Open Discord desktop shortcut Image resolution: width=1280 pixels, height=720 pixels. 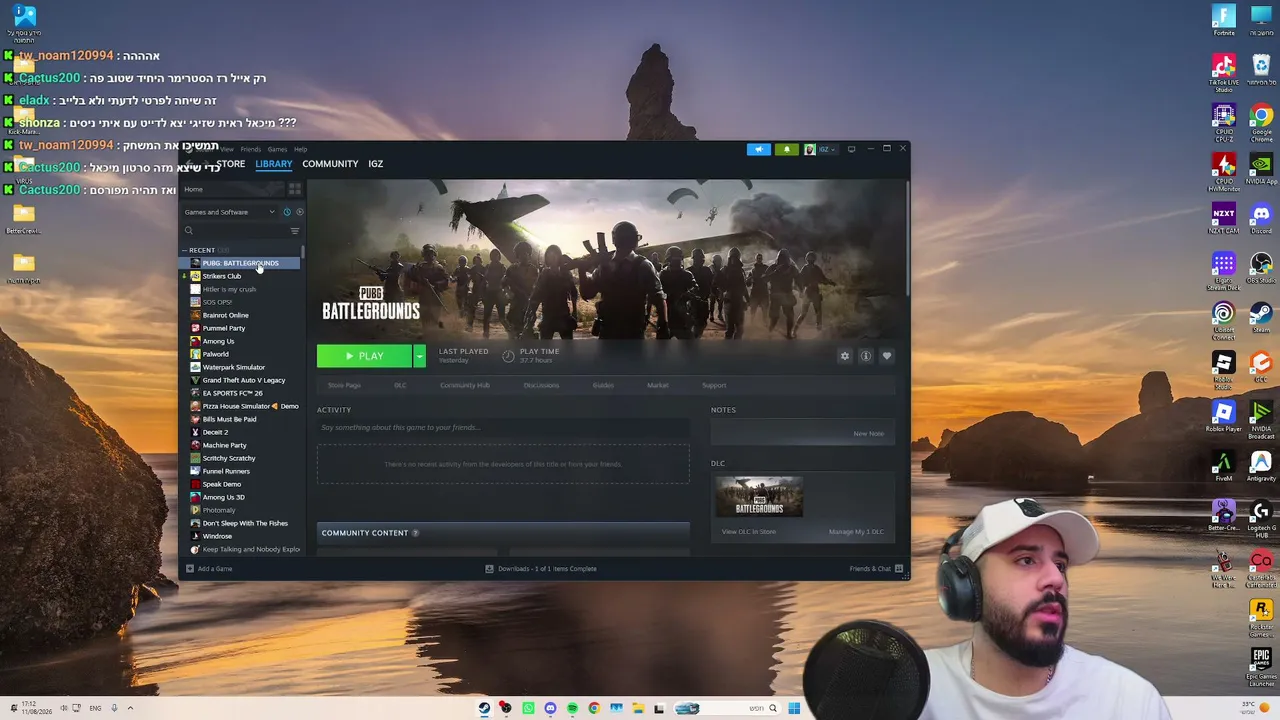coord(1261,217)
